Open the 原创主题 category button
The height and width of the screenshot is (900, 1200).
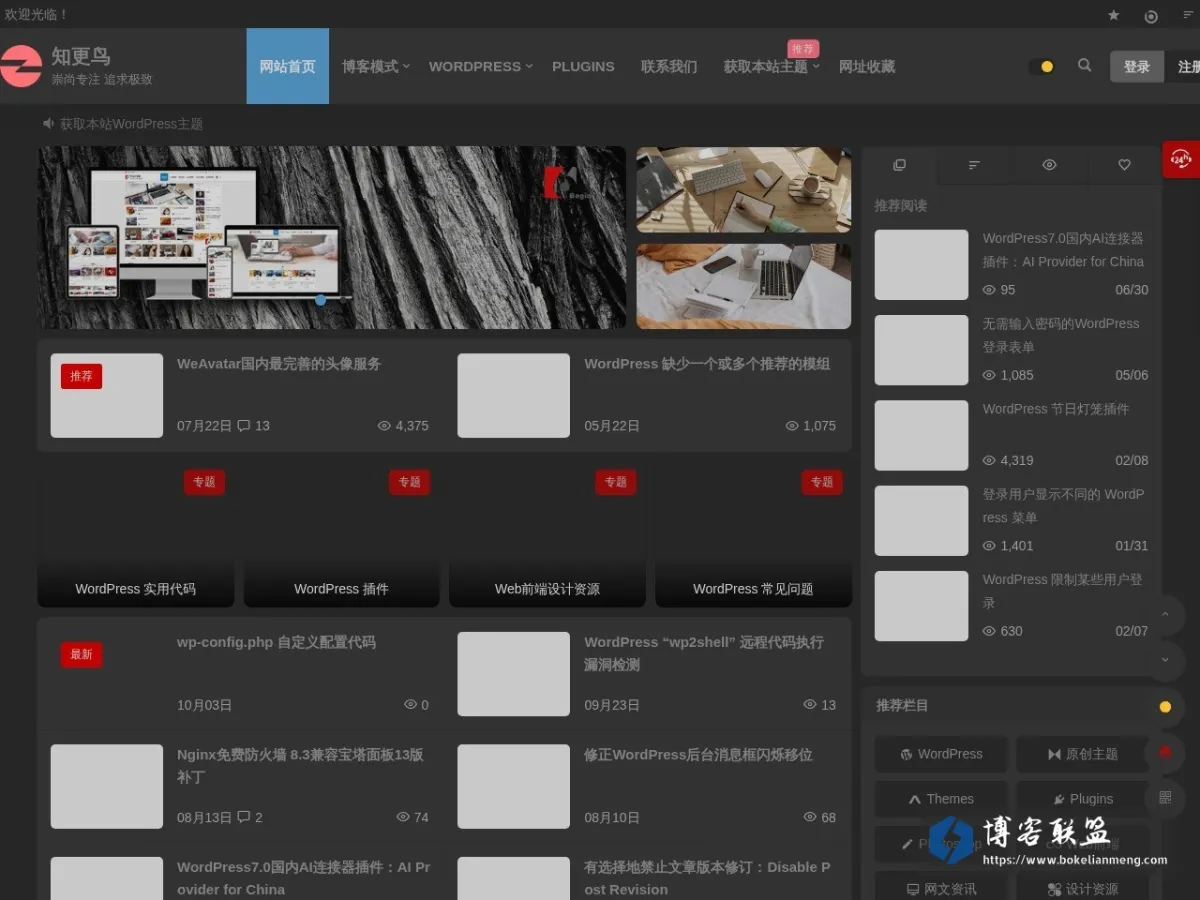tap(1083, 754)
